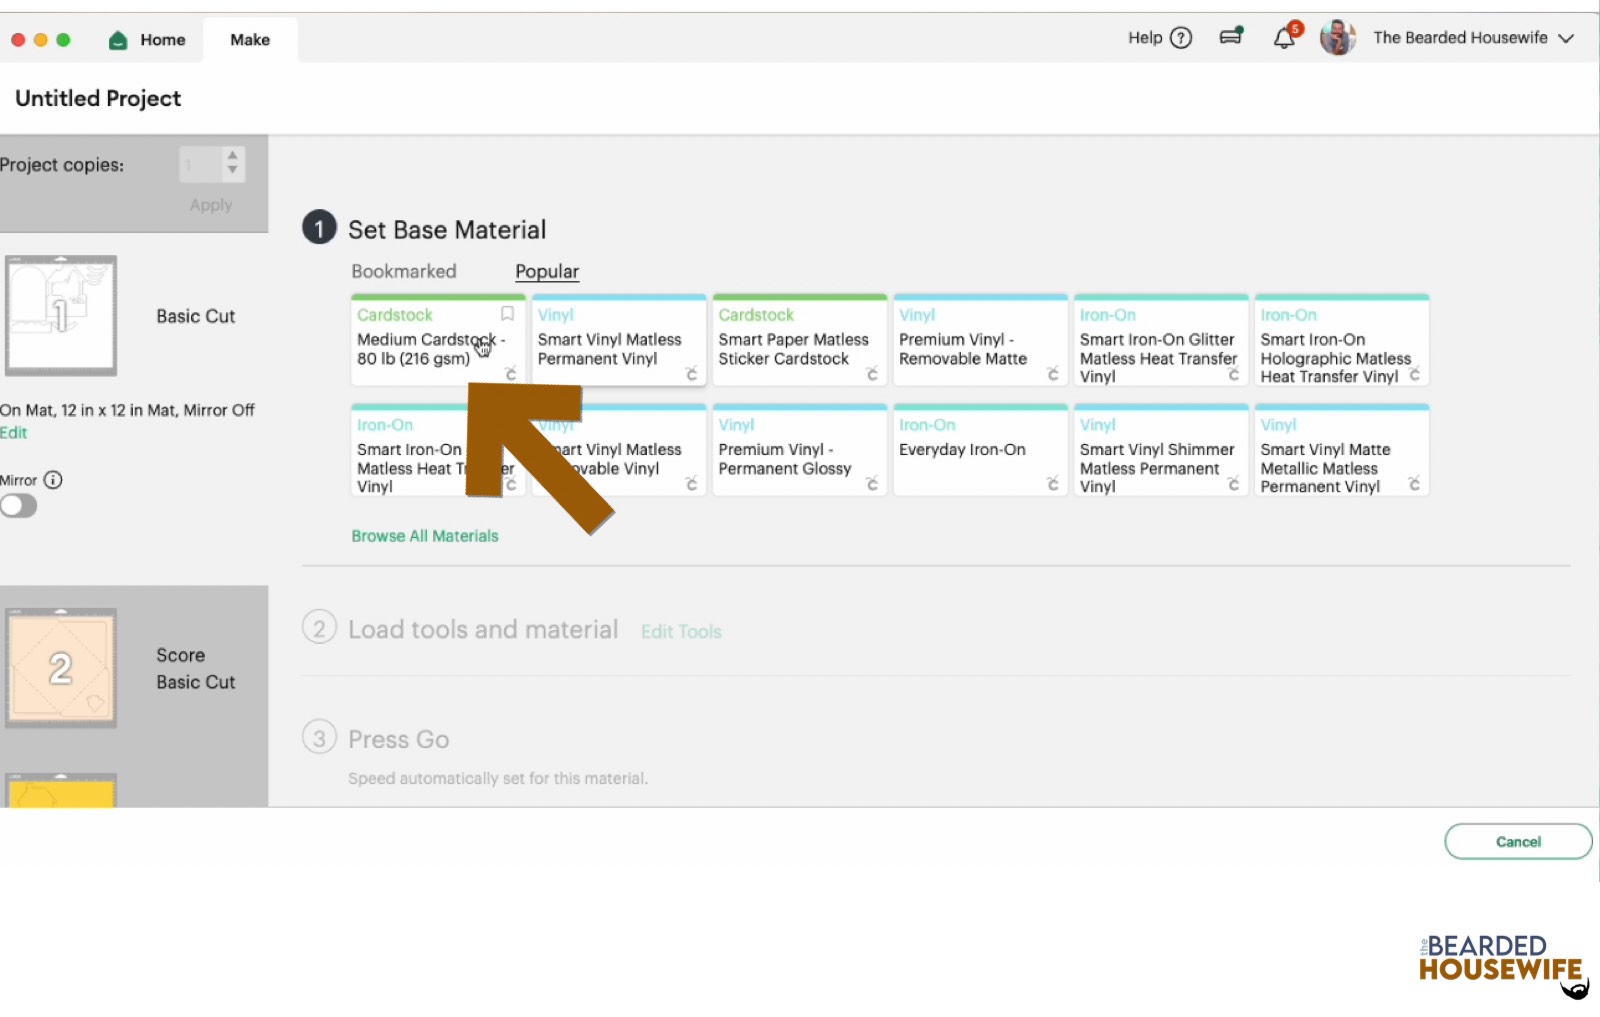Click the Cricut logo on Smart Paper Matless Sticker Cardstock
Image resolution: width=1600 pixels, height=1017 pixels.
[871, 374]
